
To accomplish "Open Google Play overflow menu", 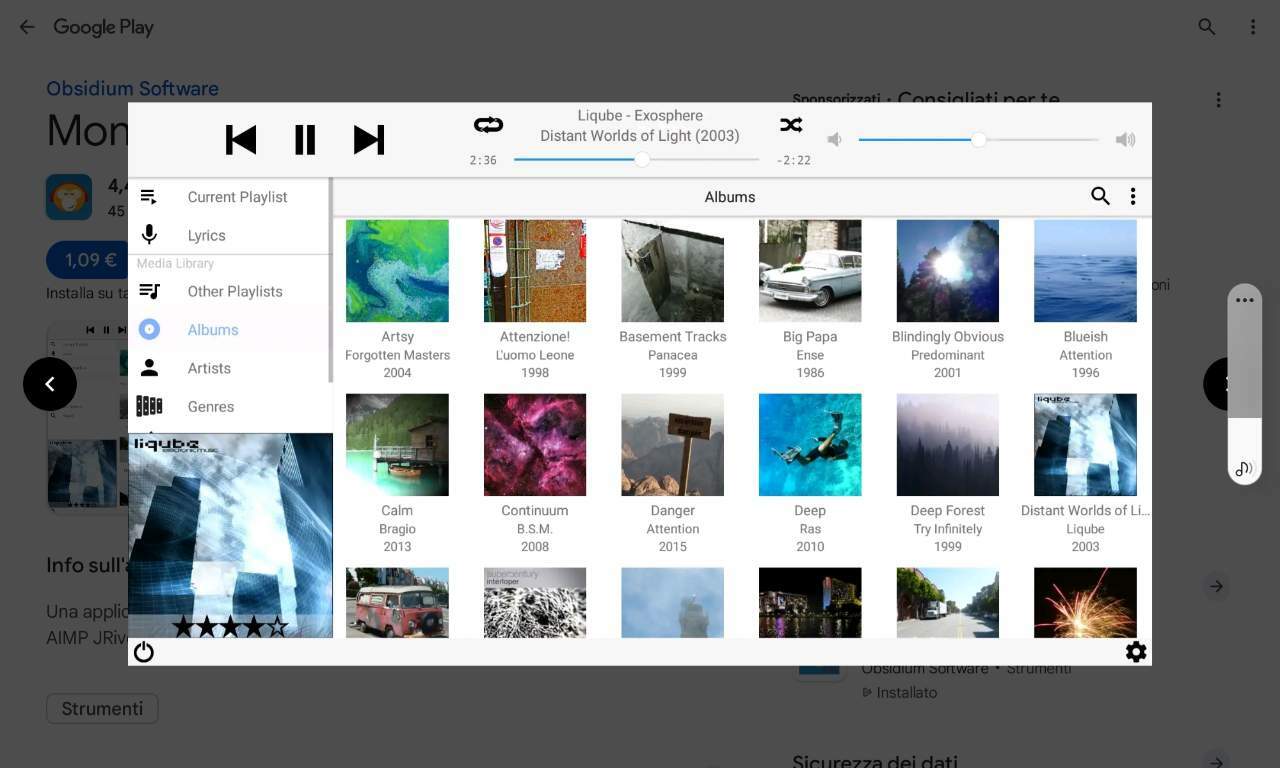I will [1253, 27].
